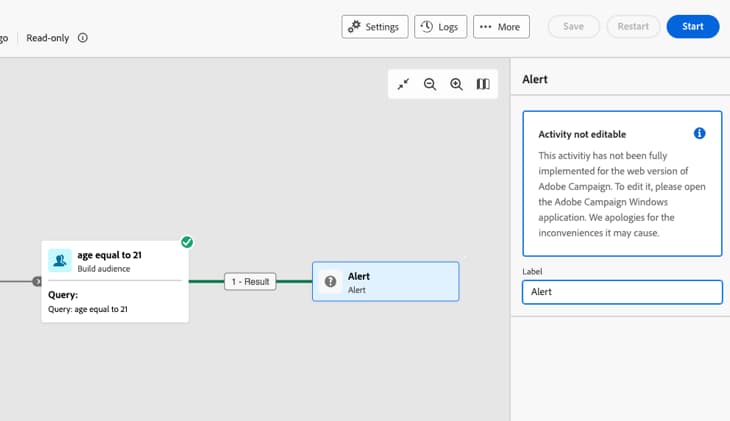This screenshot has height=421, width=730.
Task: Start the workflow
Action: [x=693, y=27]
